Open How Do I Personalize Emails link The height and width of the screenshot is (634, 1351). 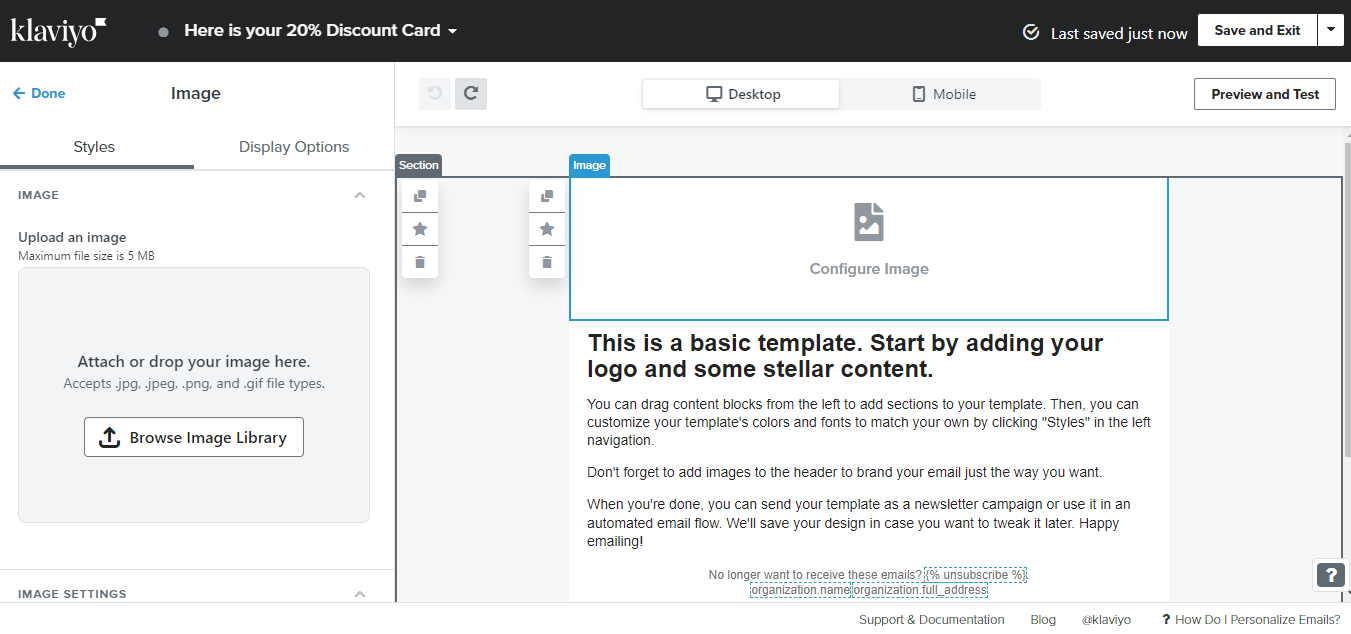click(x=1251, y=620)
